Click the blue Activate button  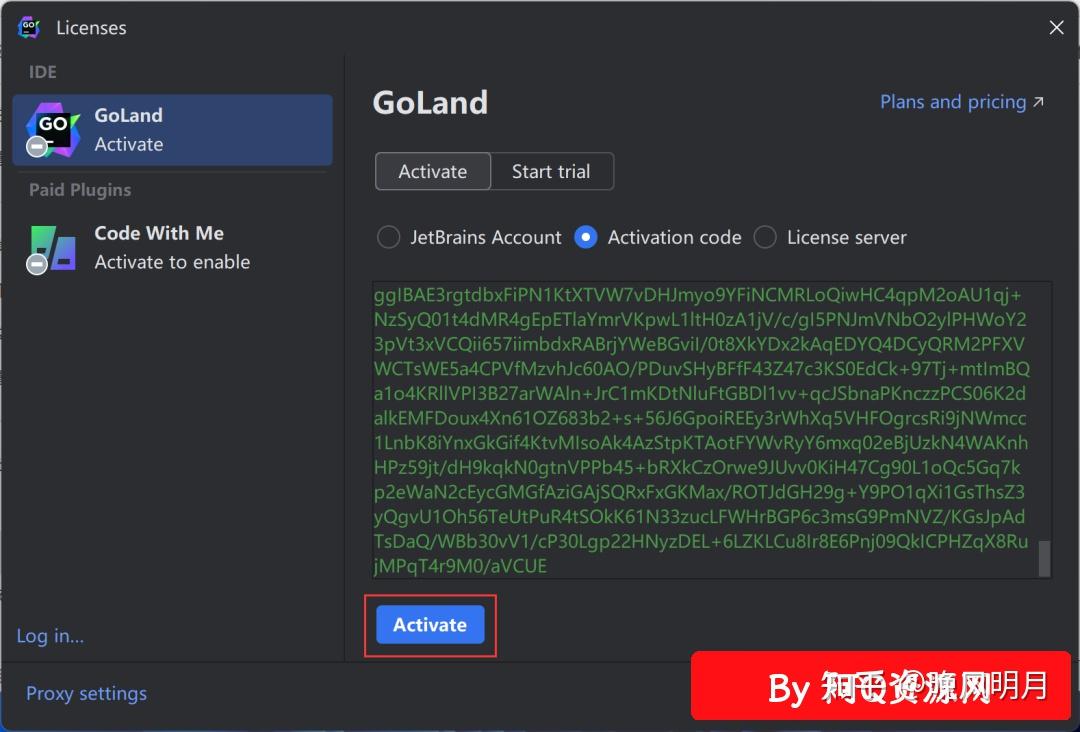(430, 624)
